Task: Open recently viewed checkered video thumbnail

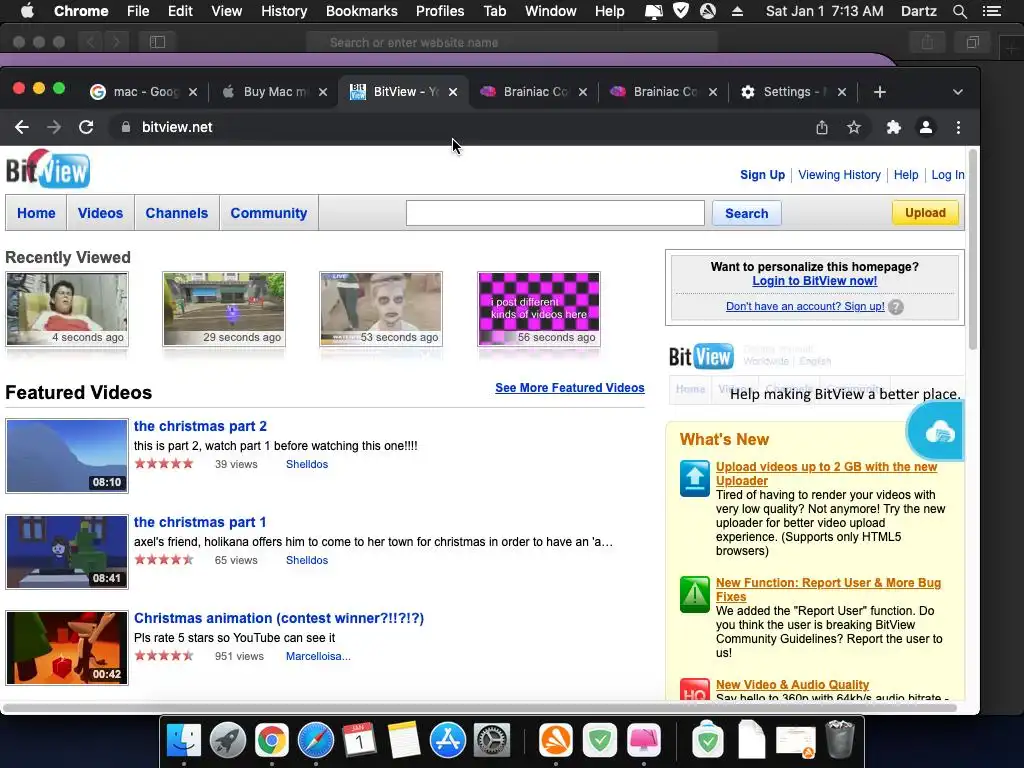Action: 539,309
